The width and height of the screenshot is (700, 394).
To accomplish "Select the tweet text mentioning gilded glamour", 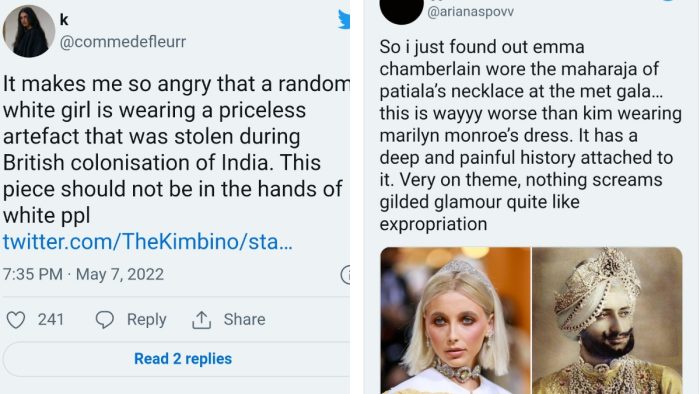I will [530, 136].
